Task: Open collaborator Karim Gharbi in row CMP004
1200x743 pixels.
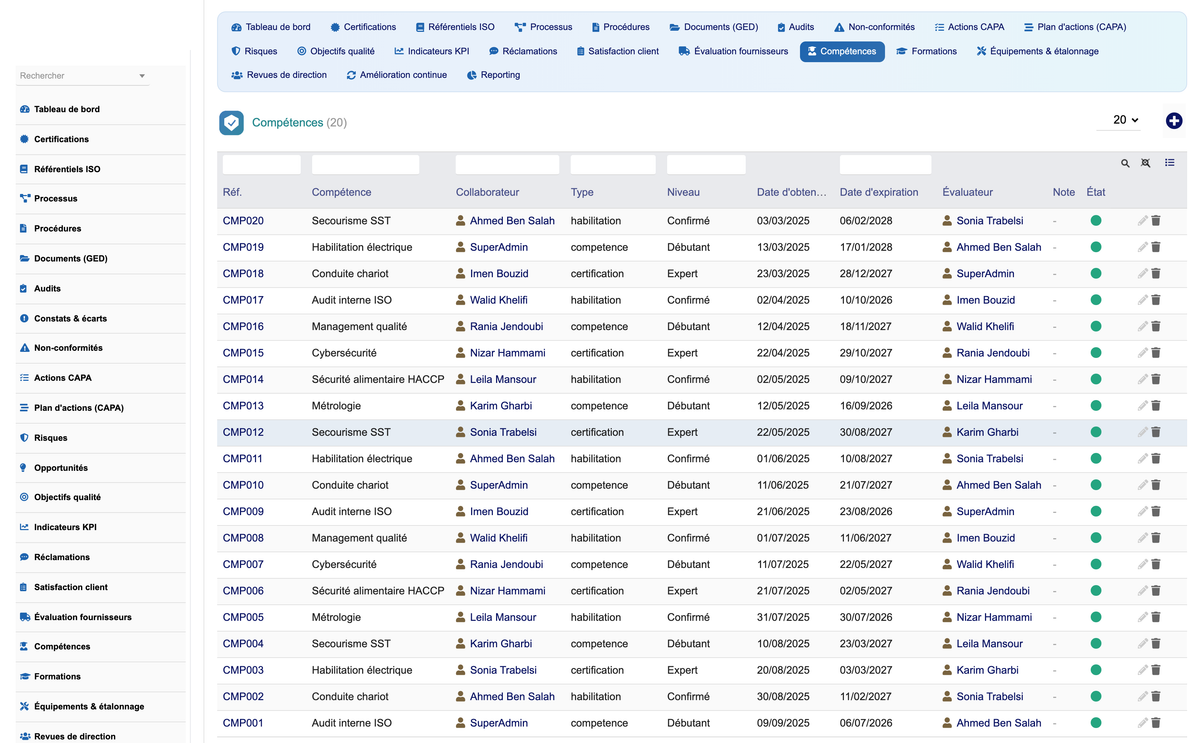Action: [x=501, y=644]
